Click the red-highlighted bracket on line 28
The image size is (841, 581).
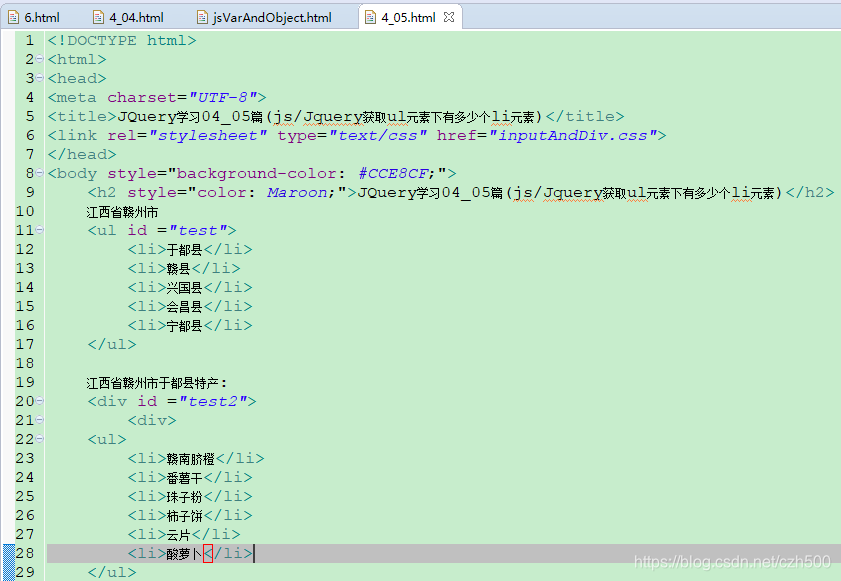pyautogui.click(x=206, y=553)
